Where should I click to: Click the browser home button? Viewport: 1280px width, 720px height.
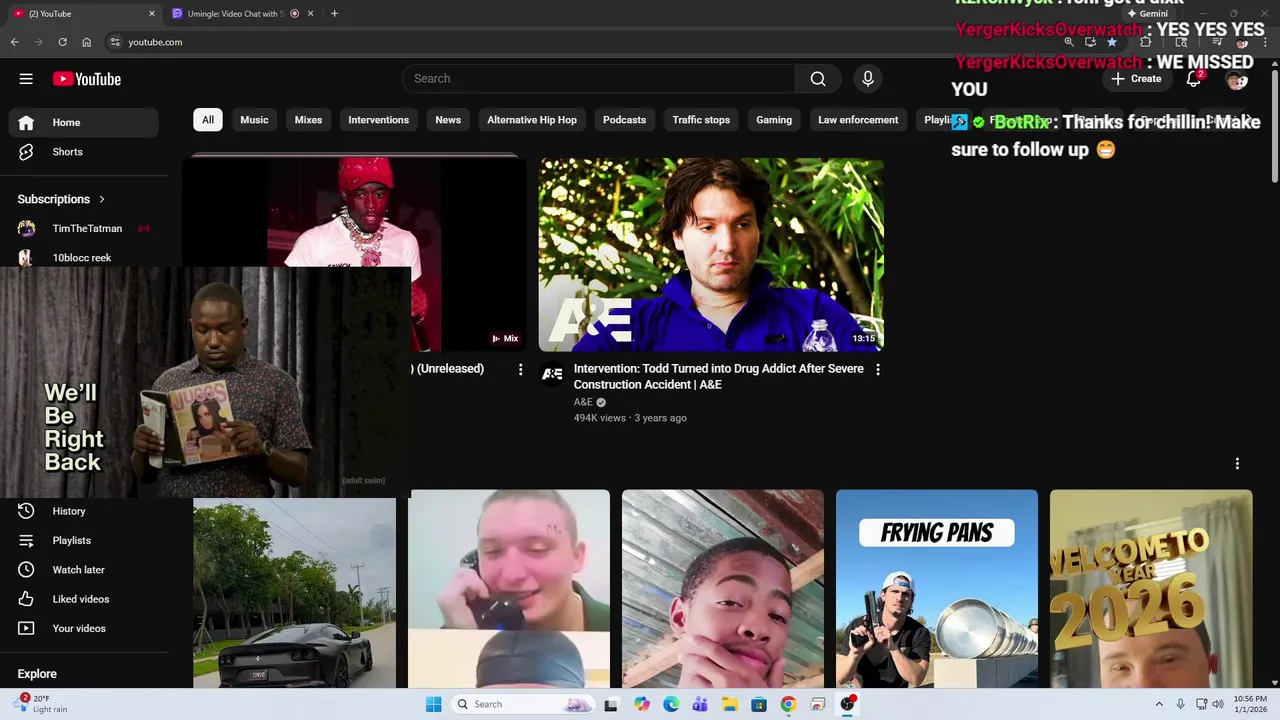(87, 42)
